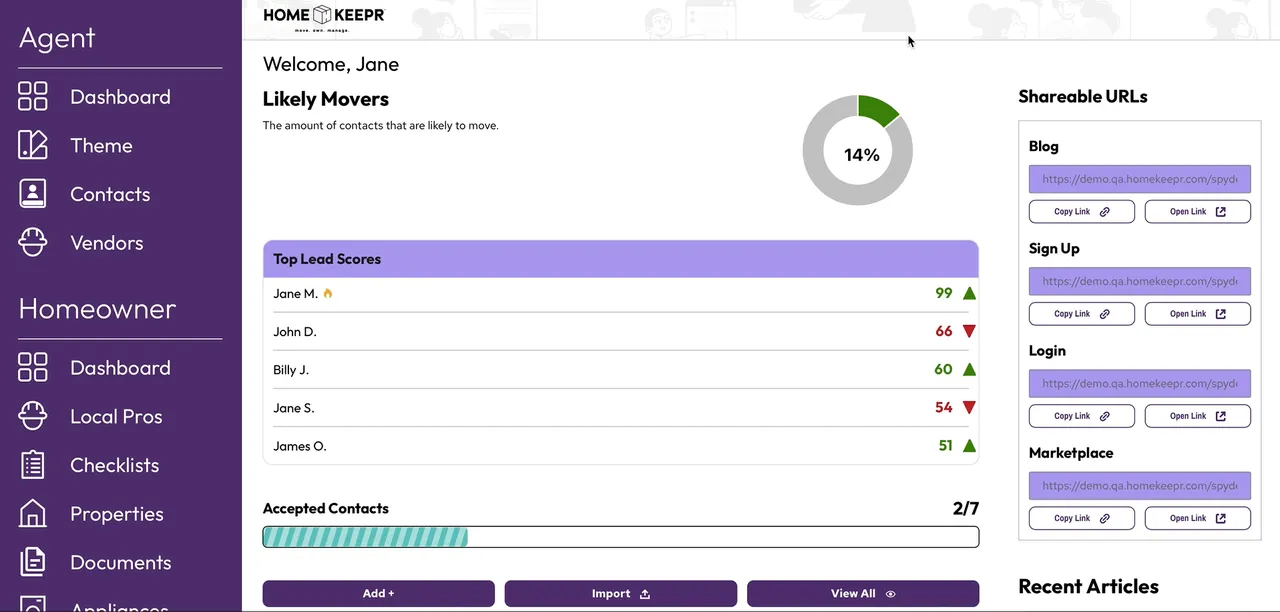1280x612 pixels.
Task: Click the Sign Up URL field
Action: pyautogui.click(x=1140, y=281)
